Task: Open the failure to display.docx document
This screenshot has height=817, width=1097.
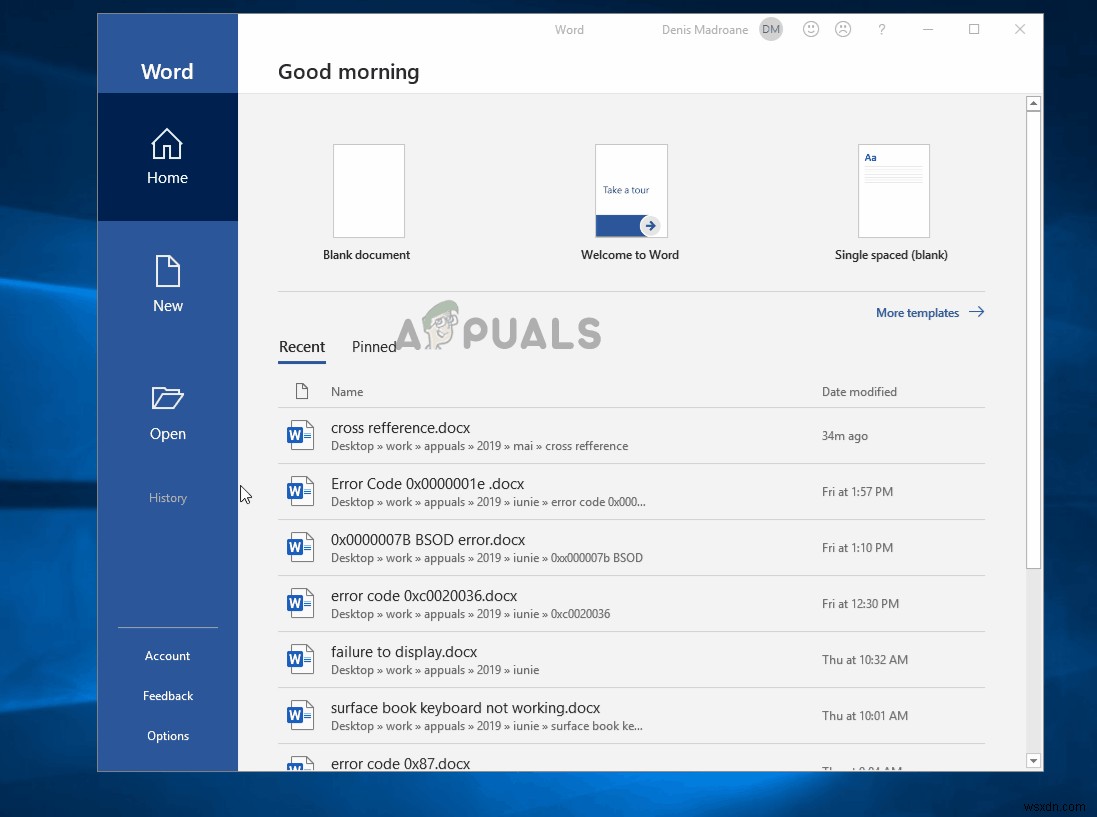Action: click(x=404, y=651)
